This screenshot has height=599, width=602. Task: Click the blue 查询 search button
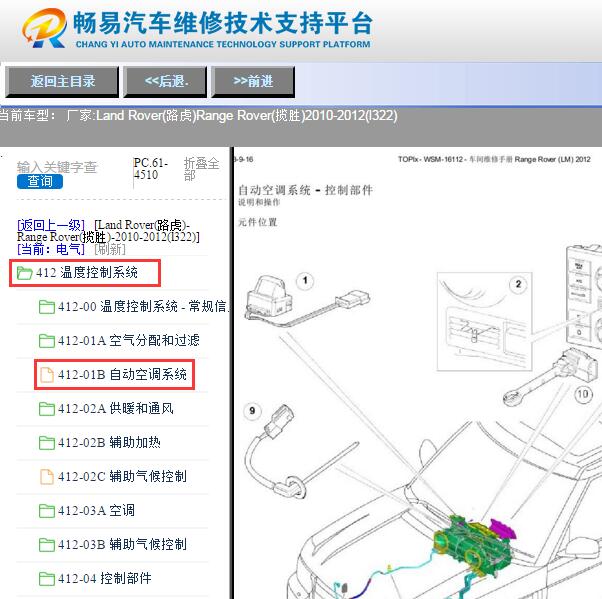tap(40, 181)
